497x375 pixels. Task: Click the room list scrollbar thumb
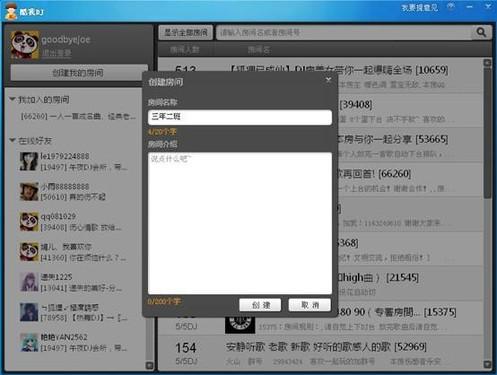[487, 133]
